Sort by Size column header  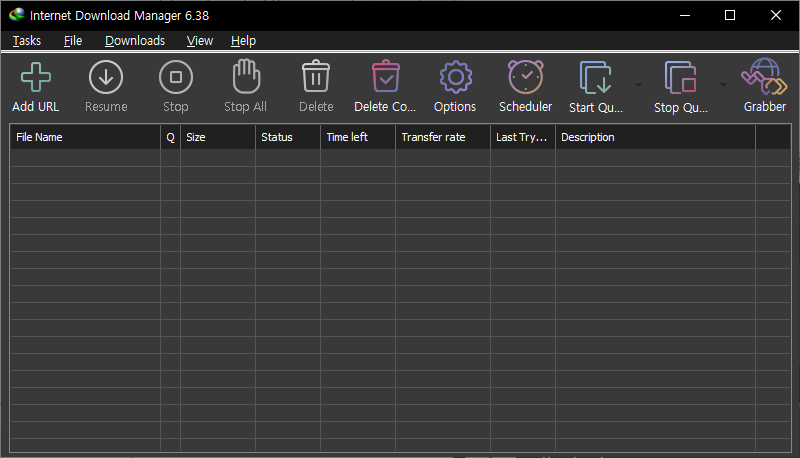tap(218, 137)
